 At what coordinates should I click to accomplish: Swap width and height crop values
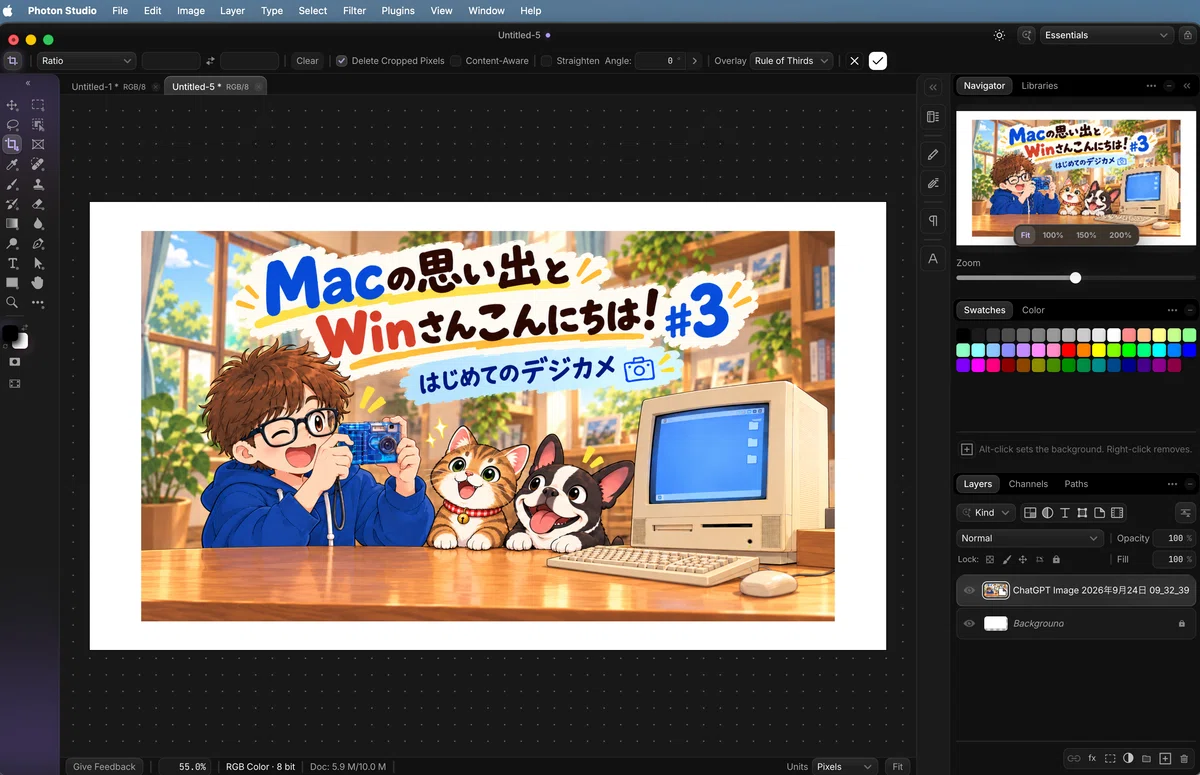[x=210, y=61]
